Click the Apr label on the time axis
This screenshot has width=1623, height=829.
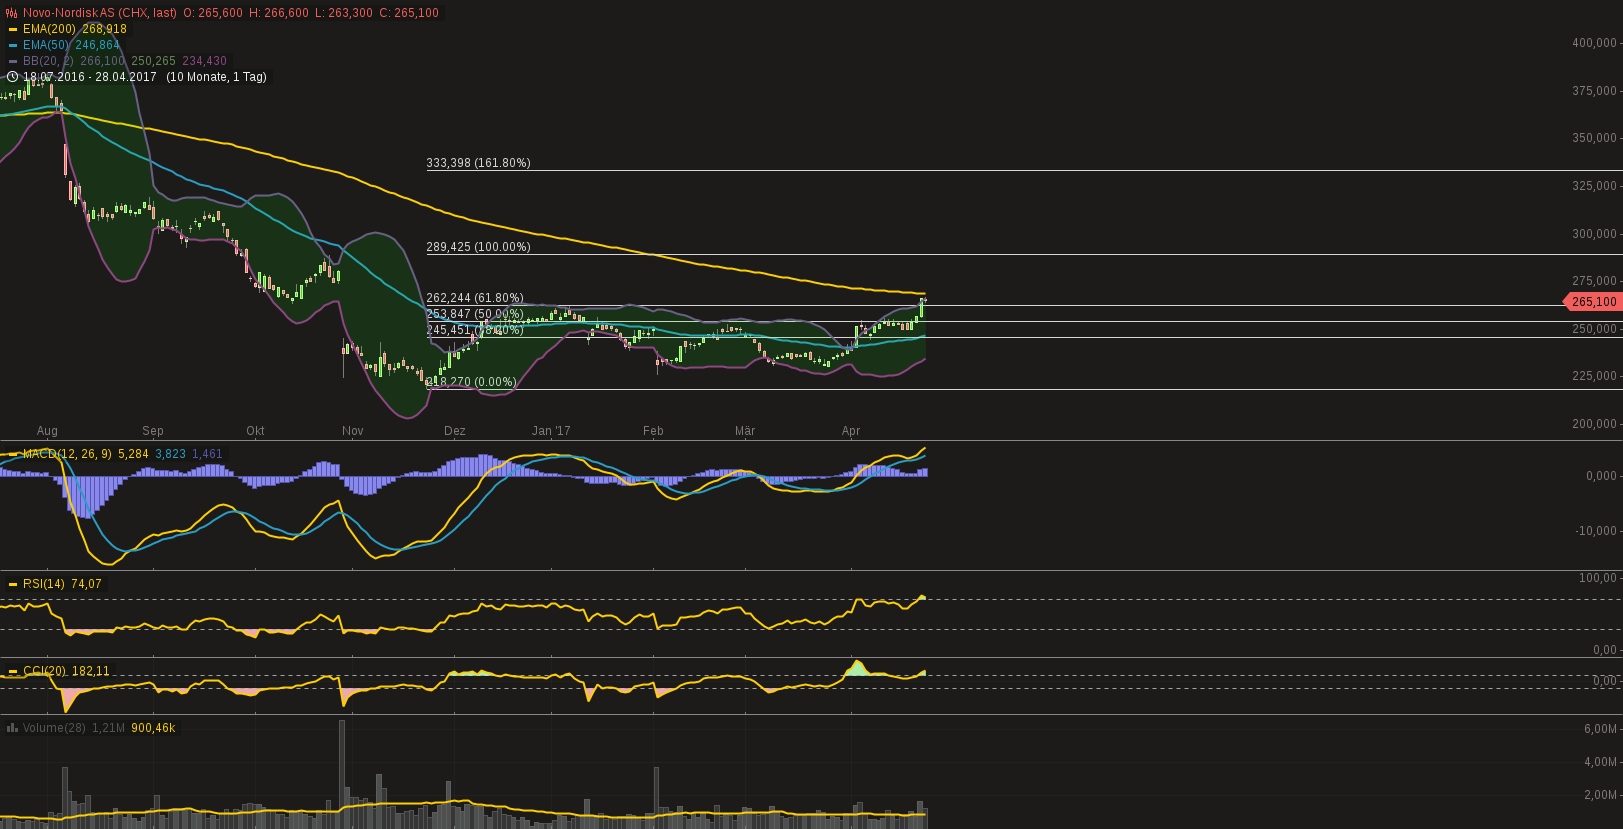pos(851,431)
